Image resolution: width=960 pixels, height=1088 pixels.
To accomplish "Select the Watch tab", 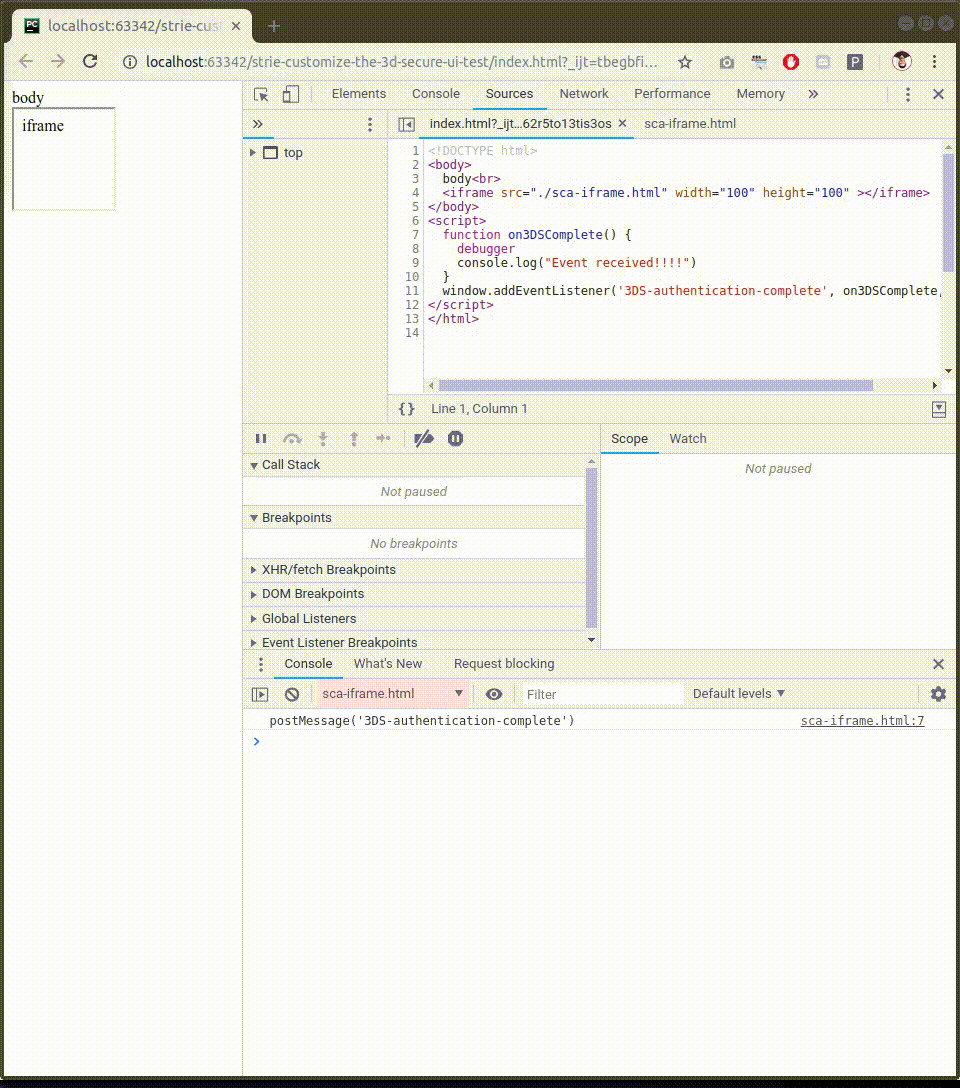I will click(687, 439).
